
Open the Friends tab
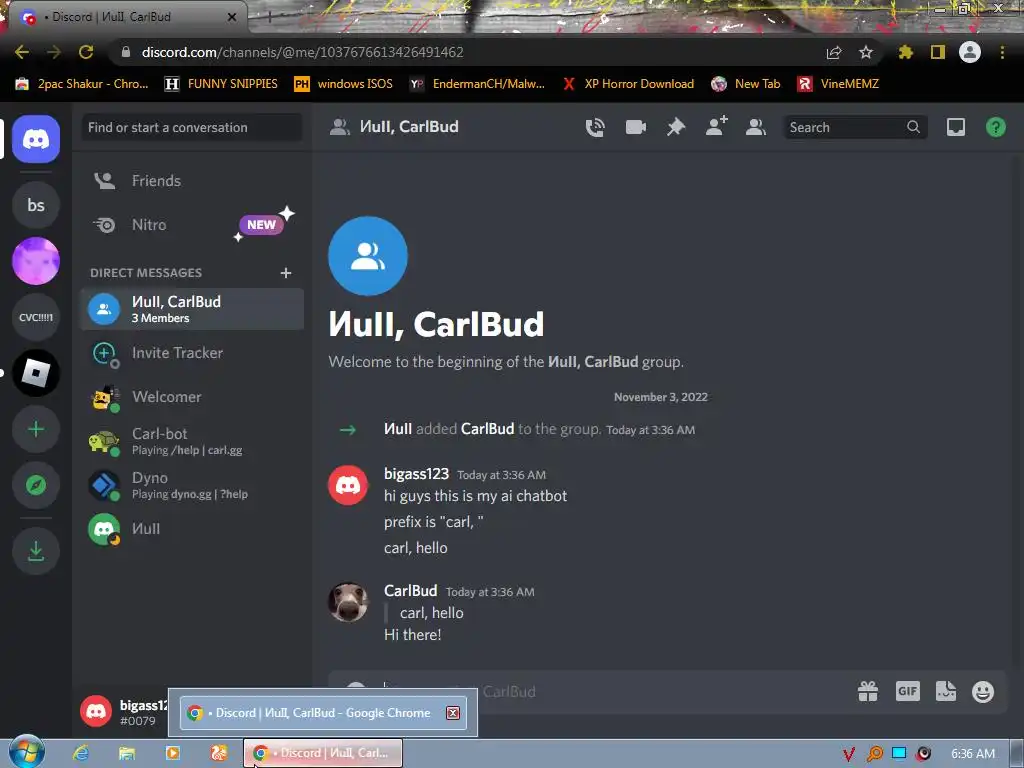pos(192,181)
